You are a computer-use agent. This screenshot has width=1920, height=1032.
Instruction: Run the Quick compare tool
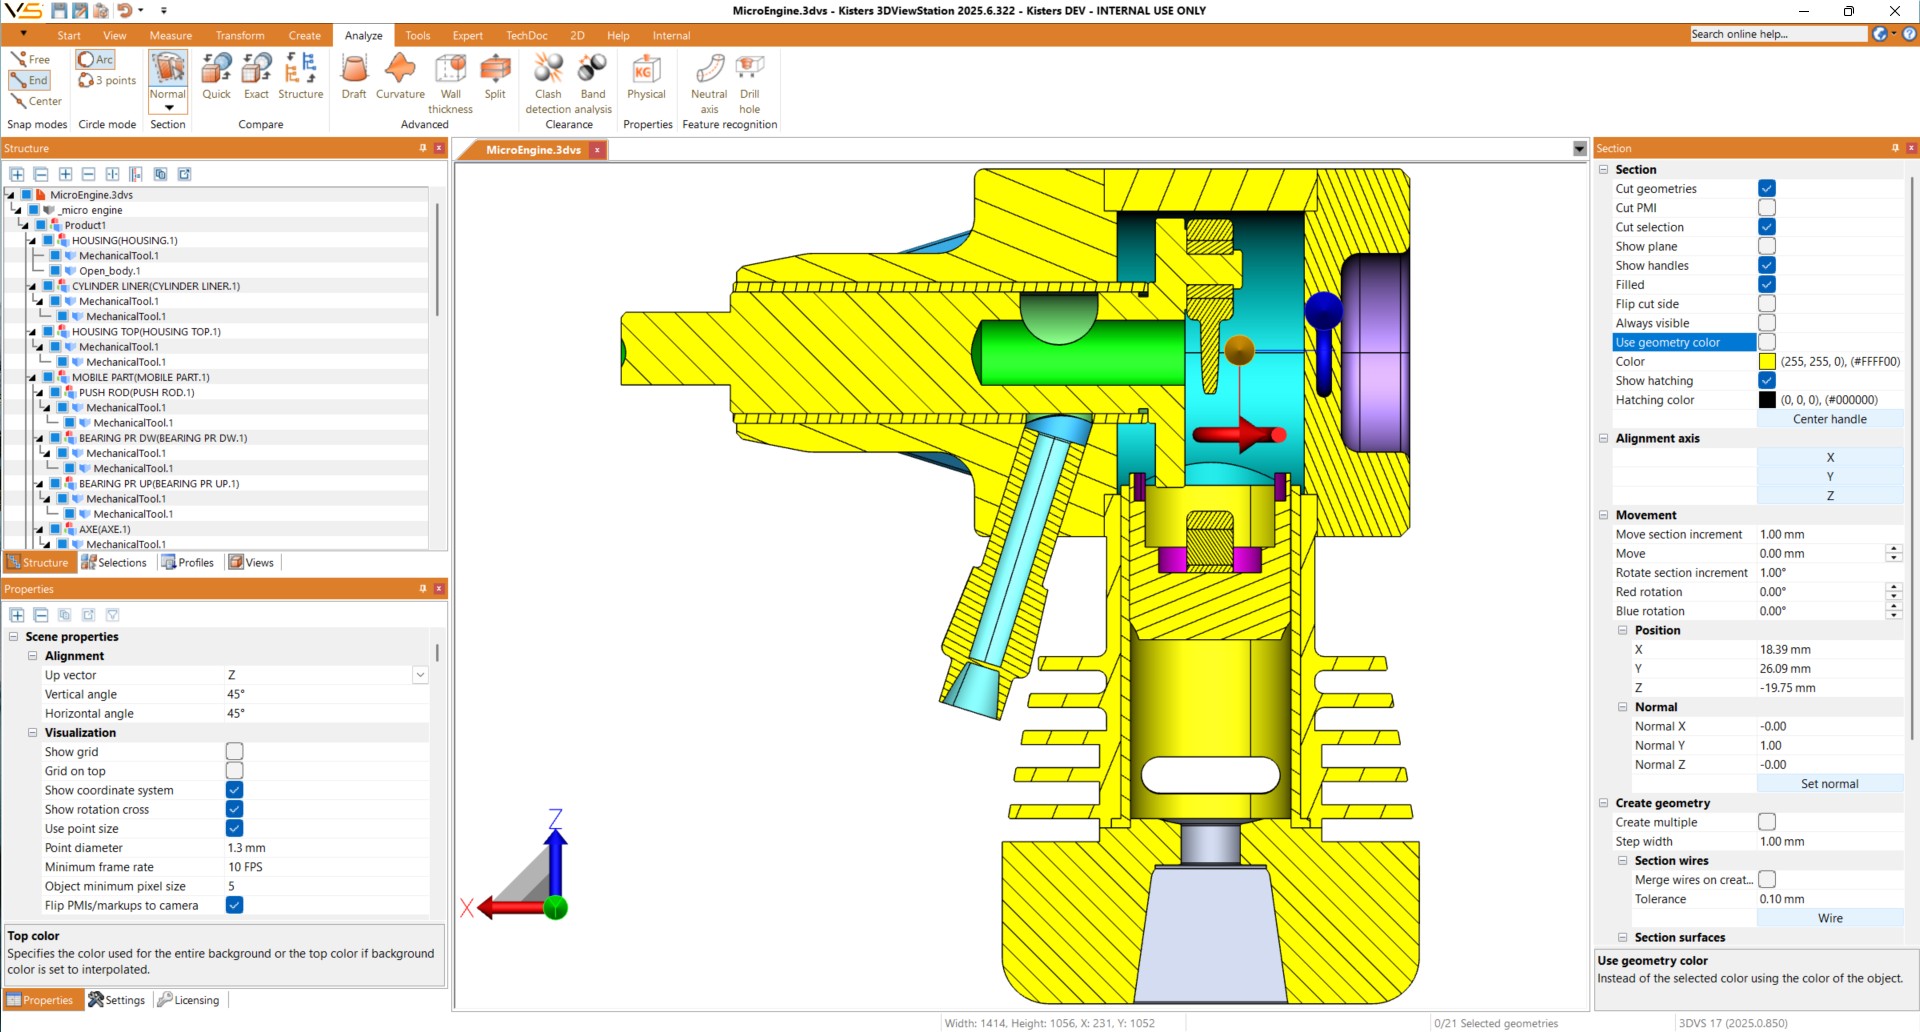tap(216, 70)
